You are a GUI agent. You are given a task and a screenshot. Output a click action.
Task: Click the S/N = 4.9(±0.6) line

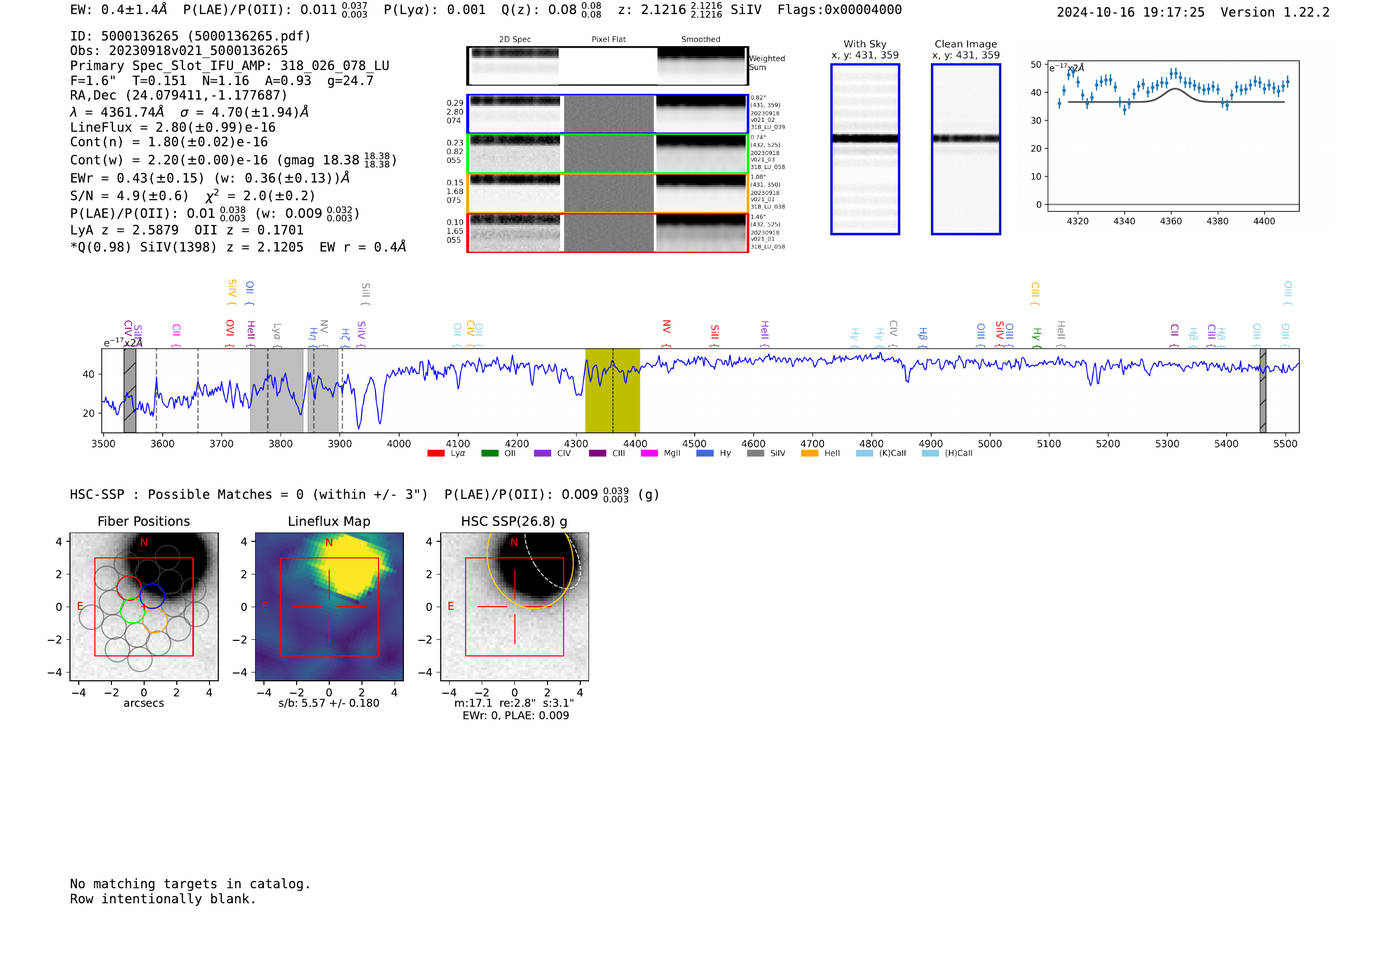tap(193, 195)
